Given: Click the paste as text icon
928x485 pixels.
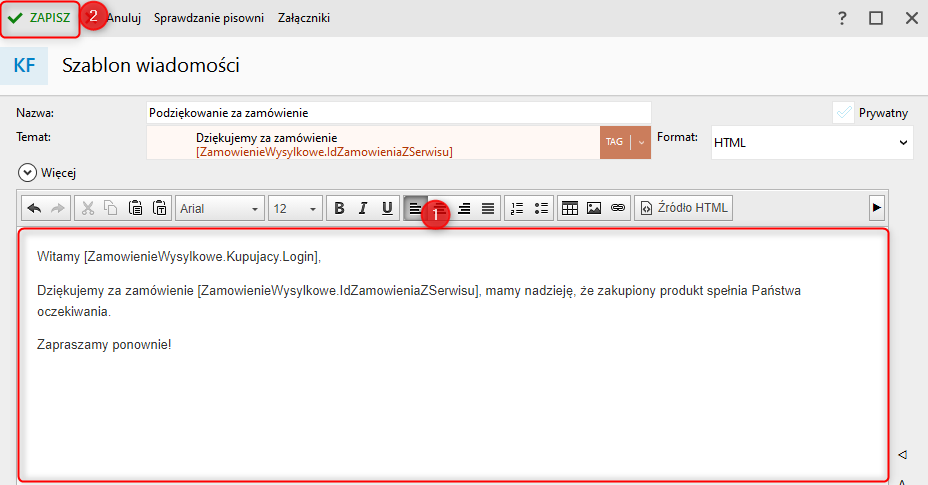Looking at the screenshot, I should pos(159,208).
